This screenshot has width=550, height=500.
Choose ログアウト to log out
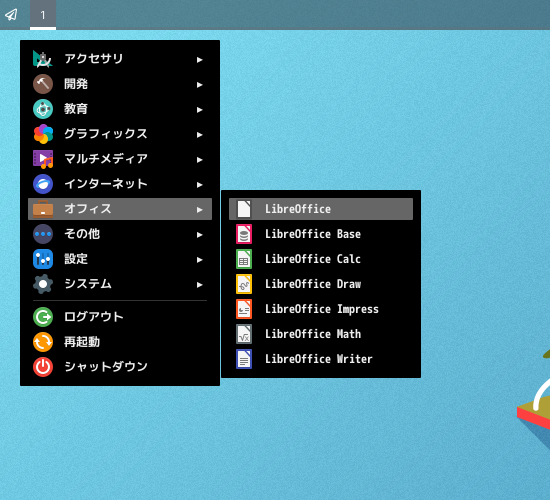click(120, 317)
